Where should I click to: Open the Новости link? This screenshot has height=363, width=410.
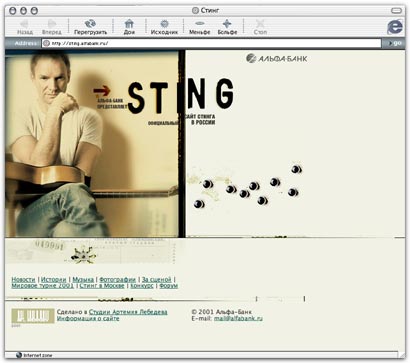click(23, 279)
